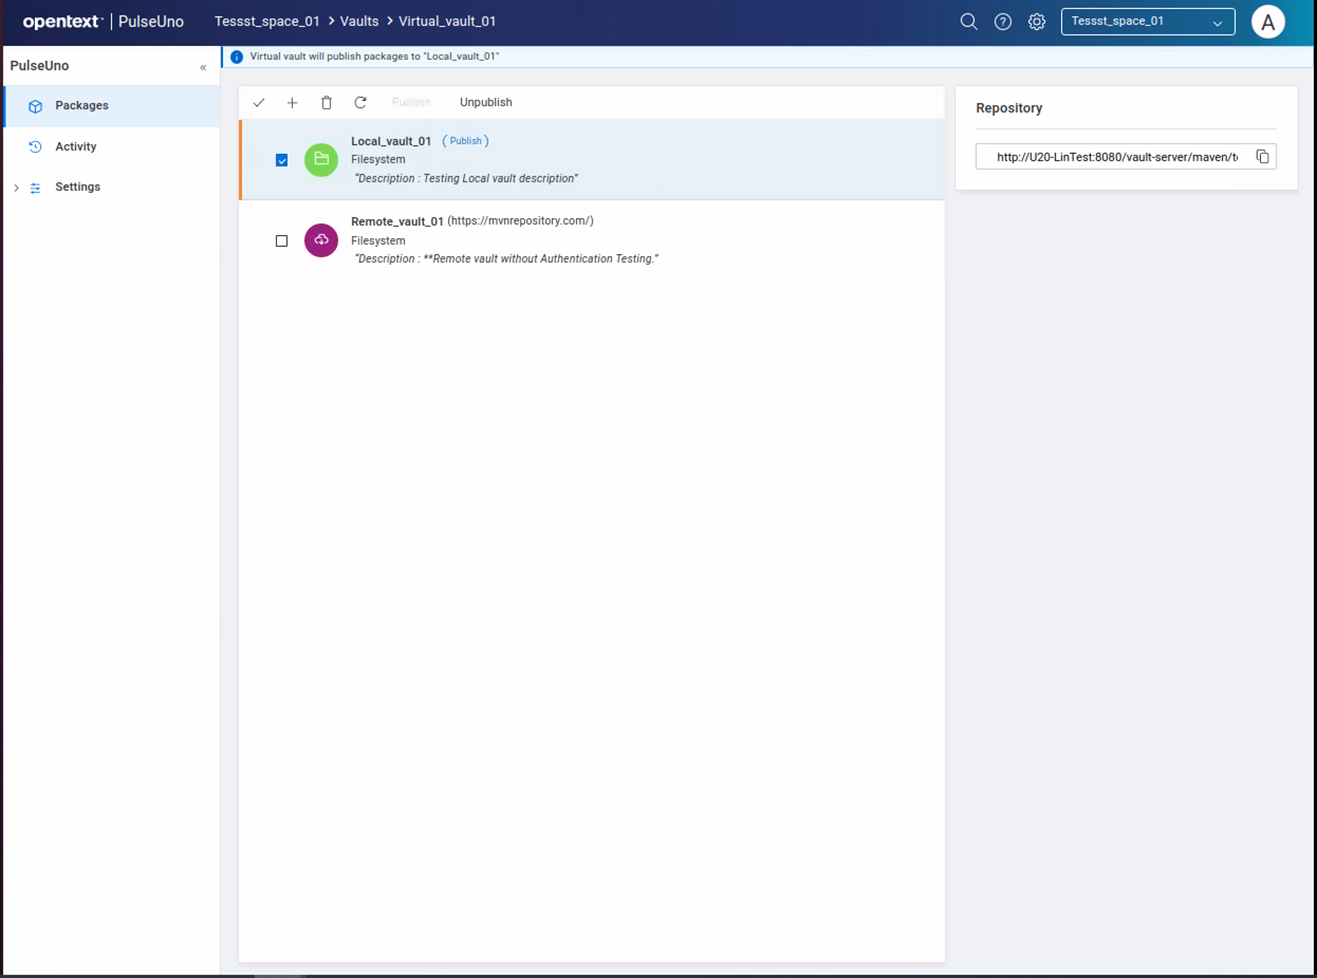
Task: Click the plus icon to add vault
Action: pos(292,103)
